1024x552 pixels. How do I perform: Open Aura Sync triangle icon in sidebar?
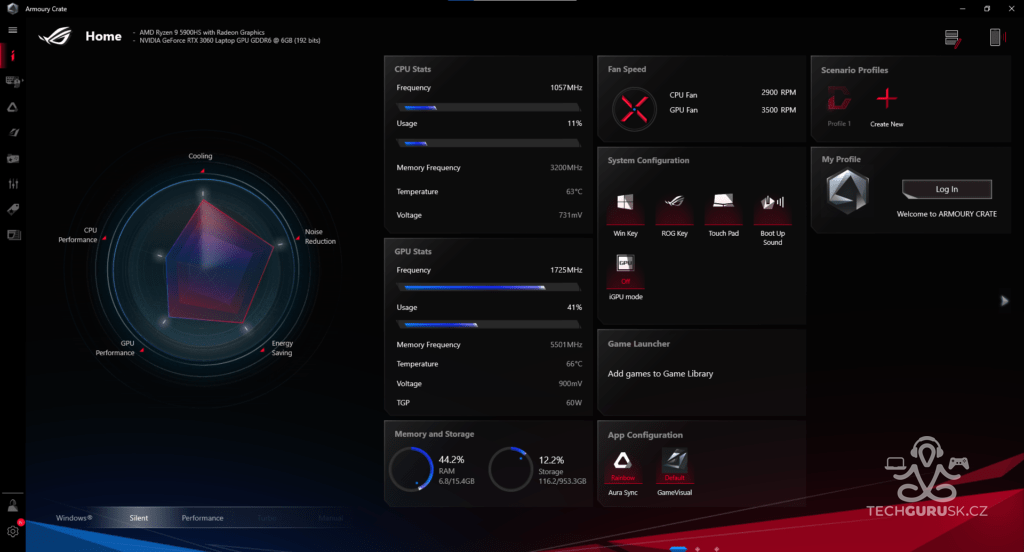[x=12, y=107]
